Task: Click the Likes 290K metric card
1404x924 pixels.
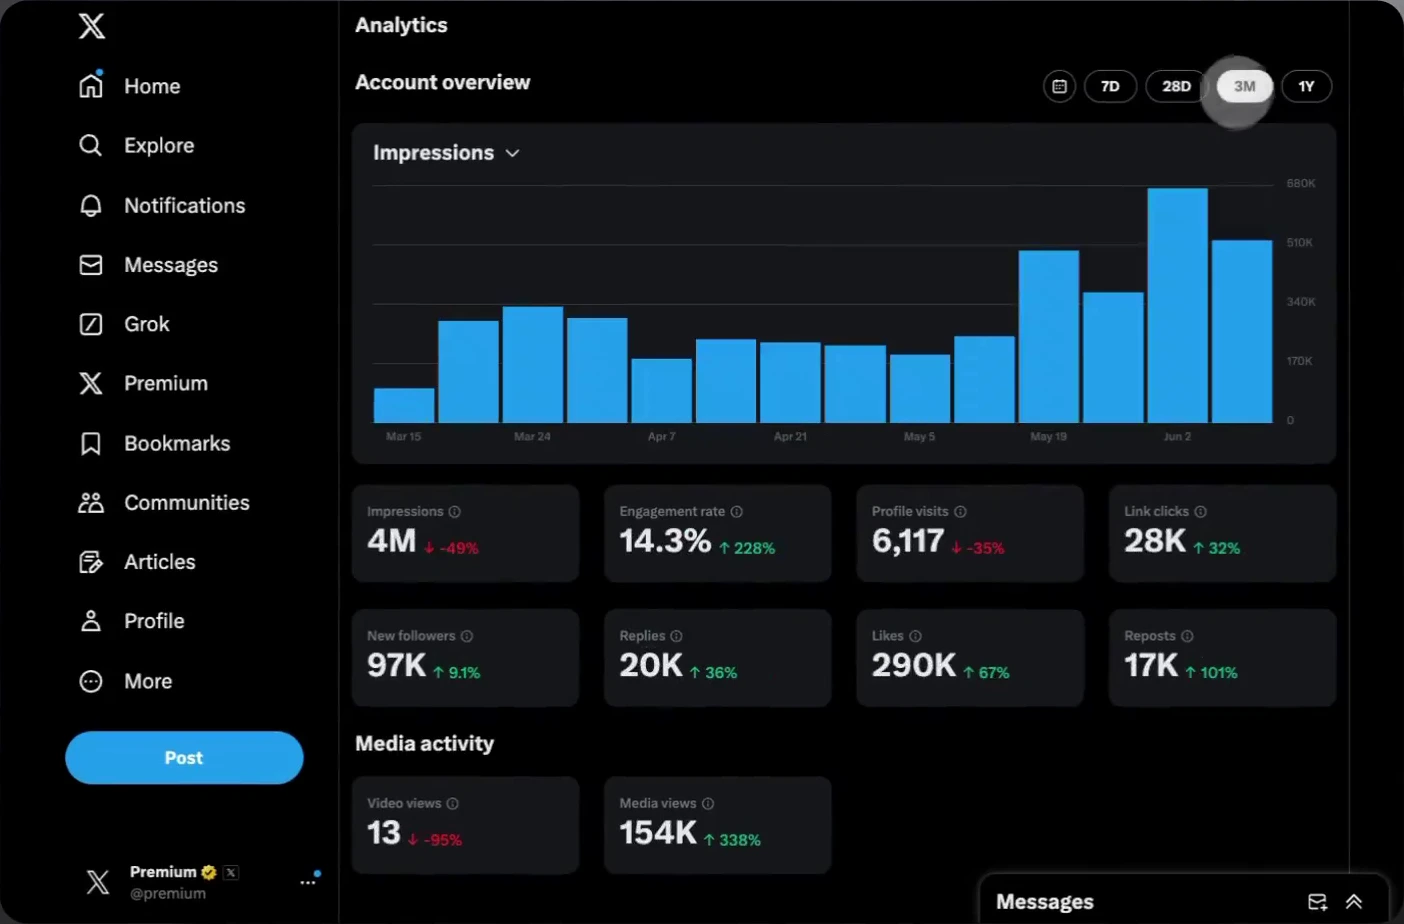Action: 970,657
